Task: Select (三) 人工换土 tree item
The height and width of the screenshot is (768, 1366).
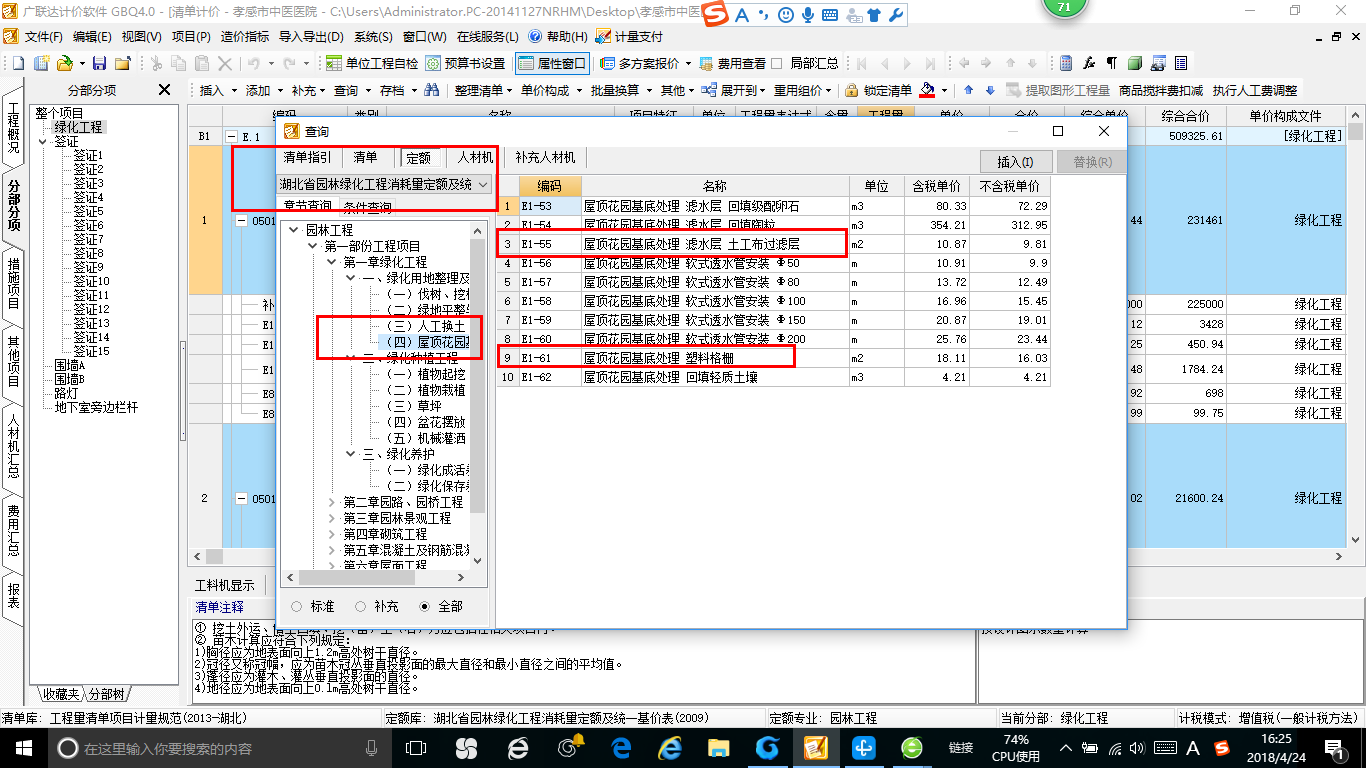Action: click(x=427, y=326)
